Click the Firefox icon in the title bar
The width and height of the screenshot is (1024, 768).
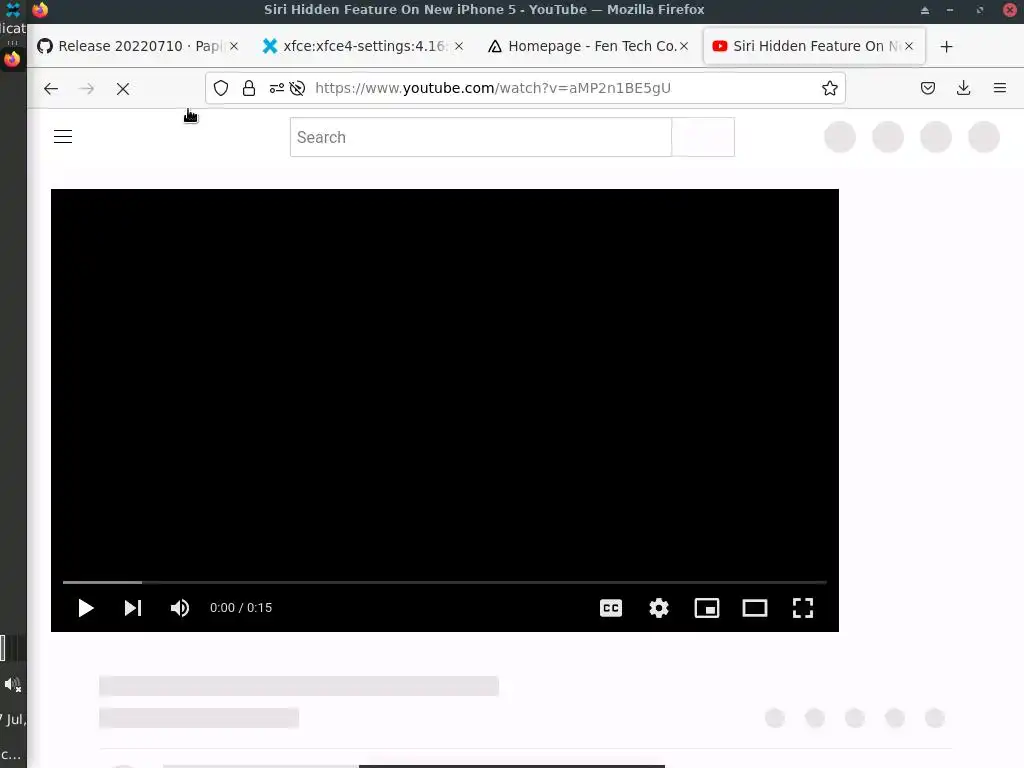(40, 10)
